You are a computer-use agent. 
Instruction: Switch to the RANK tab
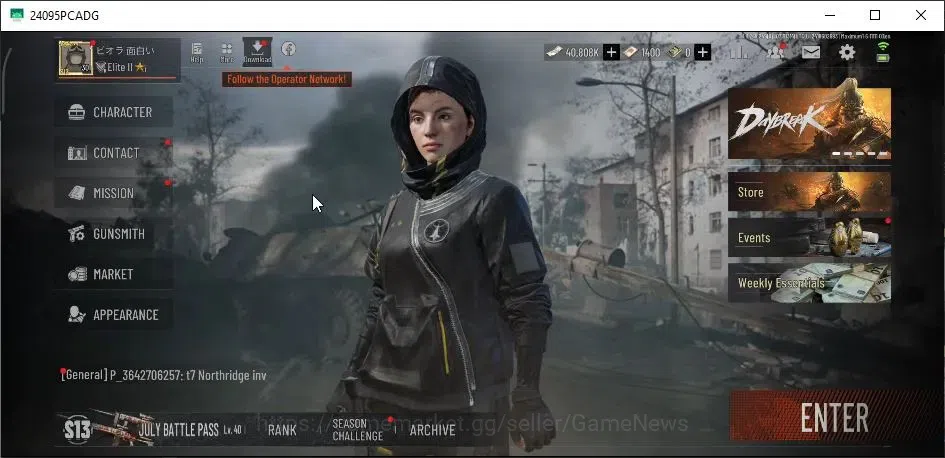(x=282, y=430)
